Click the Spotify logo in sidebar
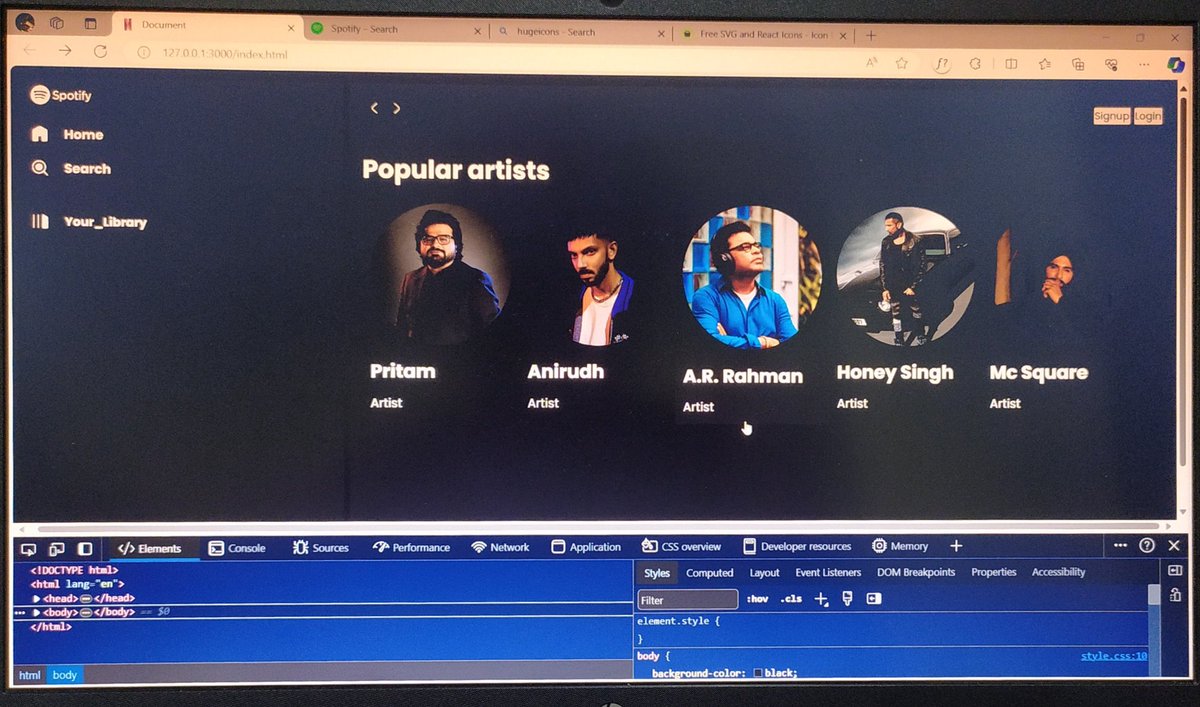The width and height of the screenshot is (1200, 707). click(61, 95)
